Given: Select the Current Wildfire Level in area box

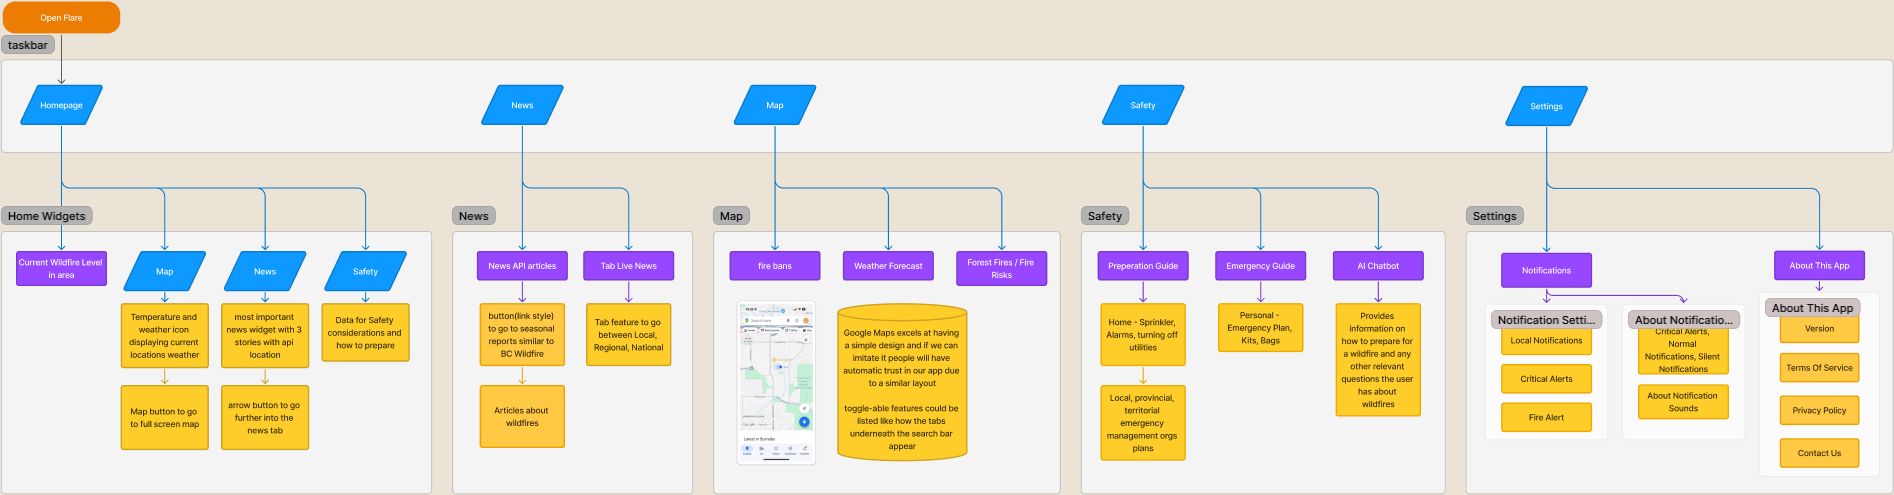Looking at the screenshot, I should [61, 268].
